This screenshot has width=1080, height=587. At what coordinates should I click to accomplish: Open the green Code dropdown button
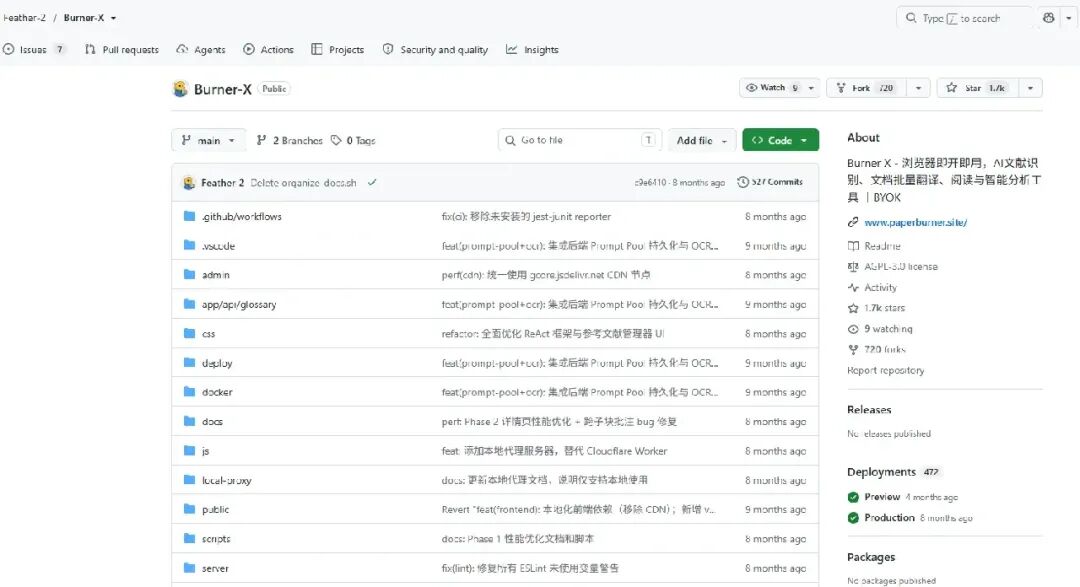[780, 140]
